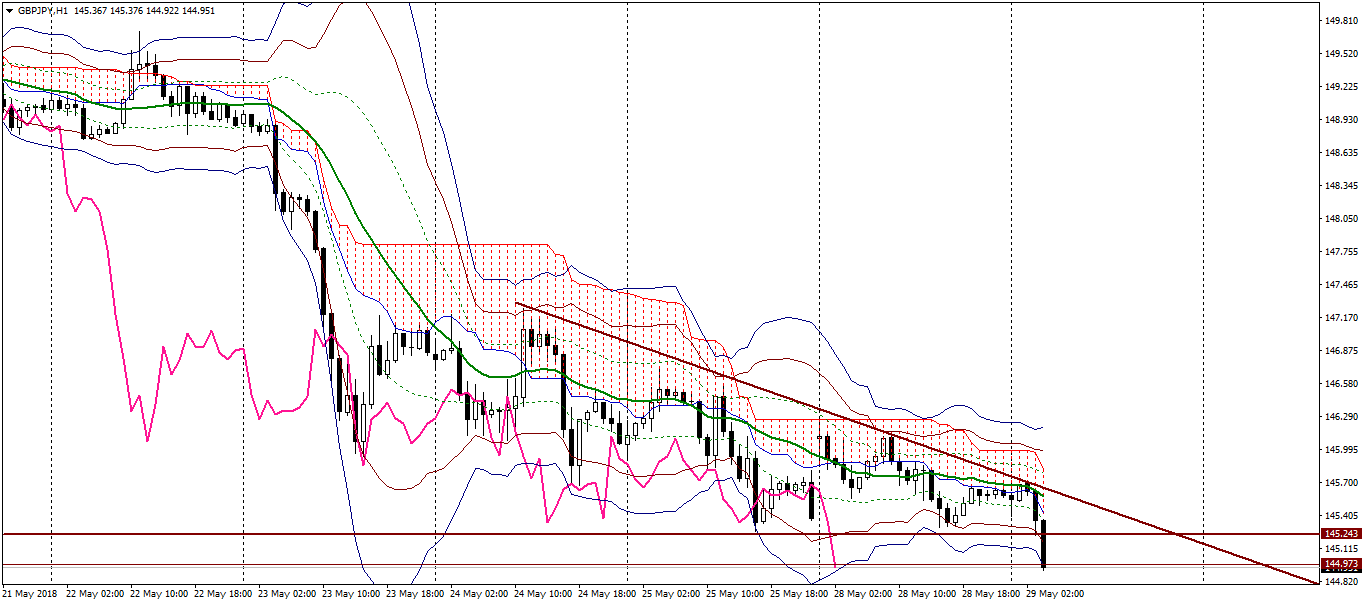The image size is (1362, 605).
Task: Click the 145.405 price scale label
Action: [x=1340, y=515]
